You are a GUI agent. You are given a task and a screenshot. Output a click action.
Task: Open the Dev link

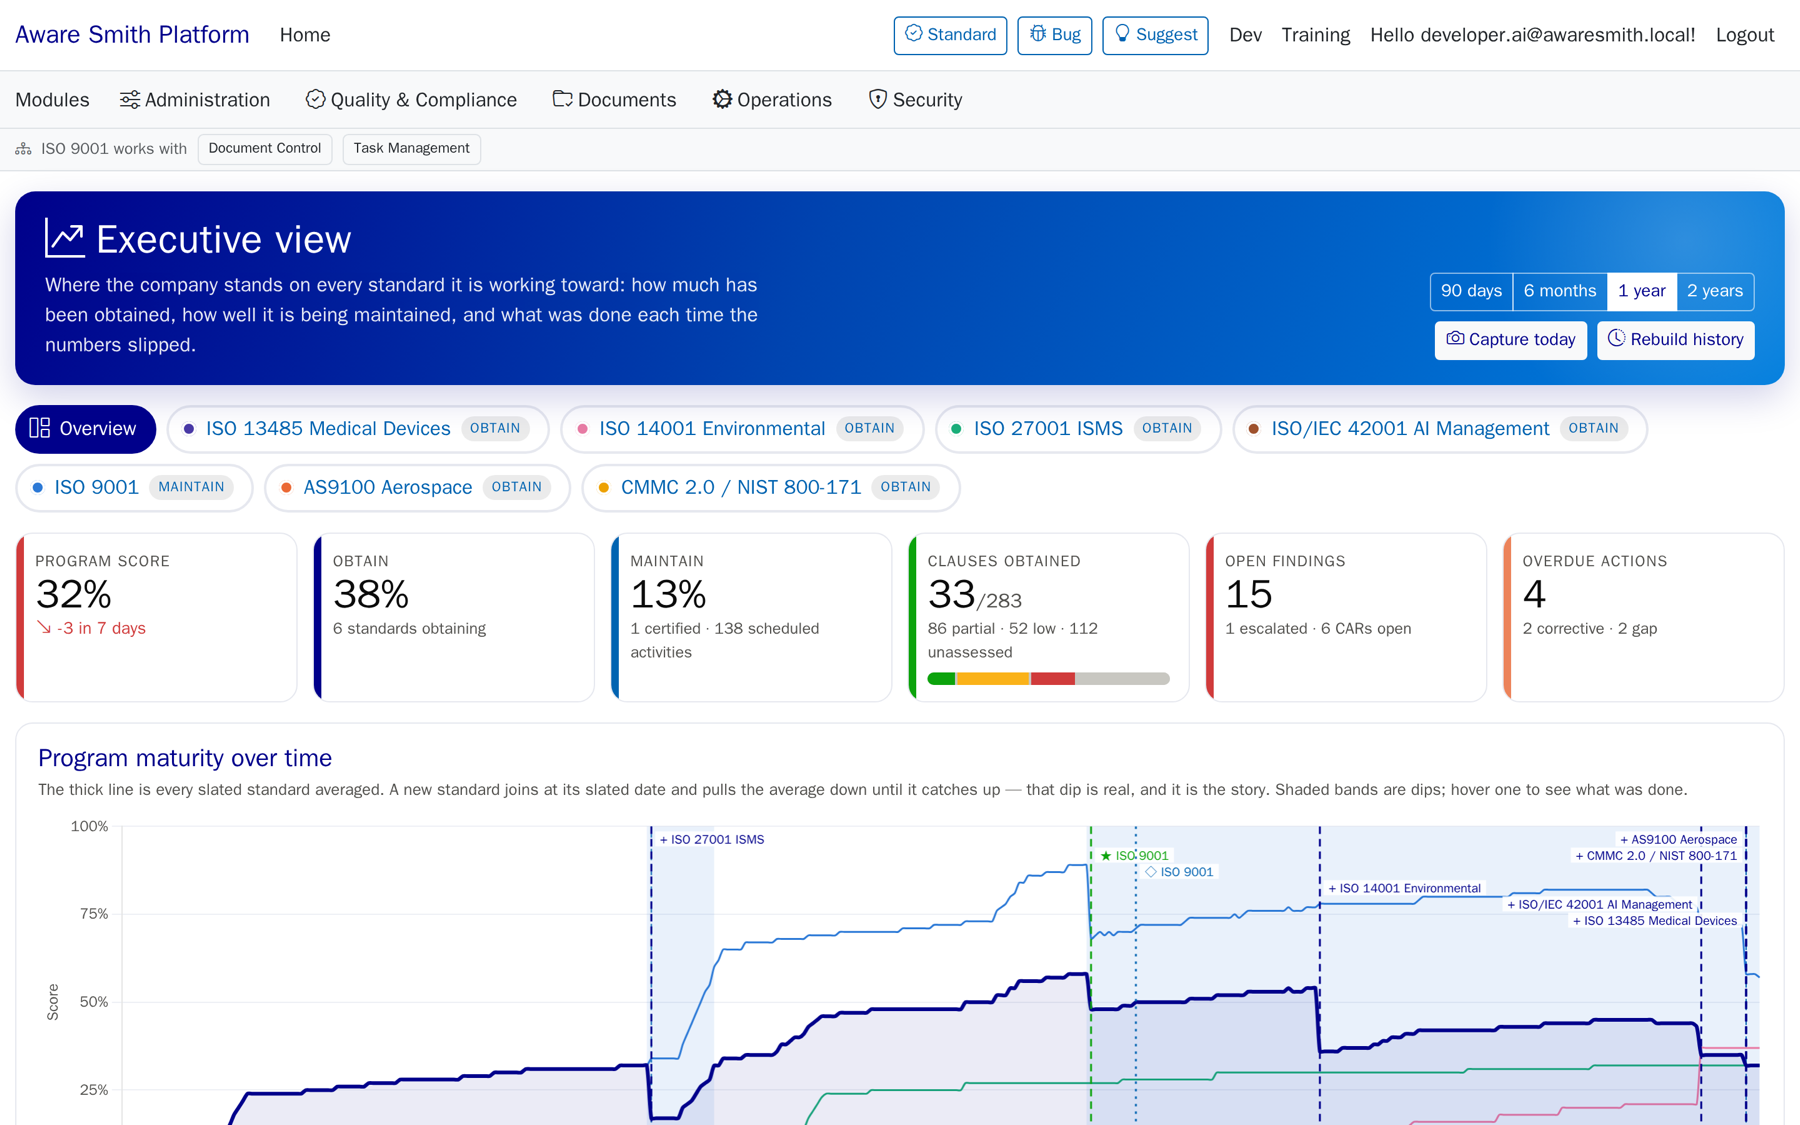click(x=1245, y=35)
